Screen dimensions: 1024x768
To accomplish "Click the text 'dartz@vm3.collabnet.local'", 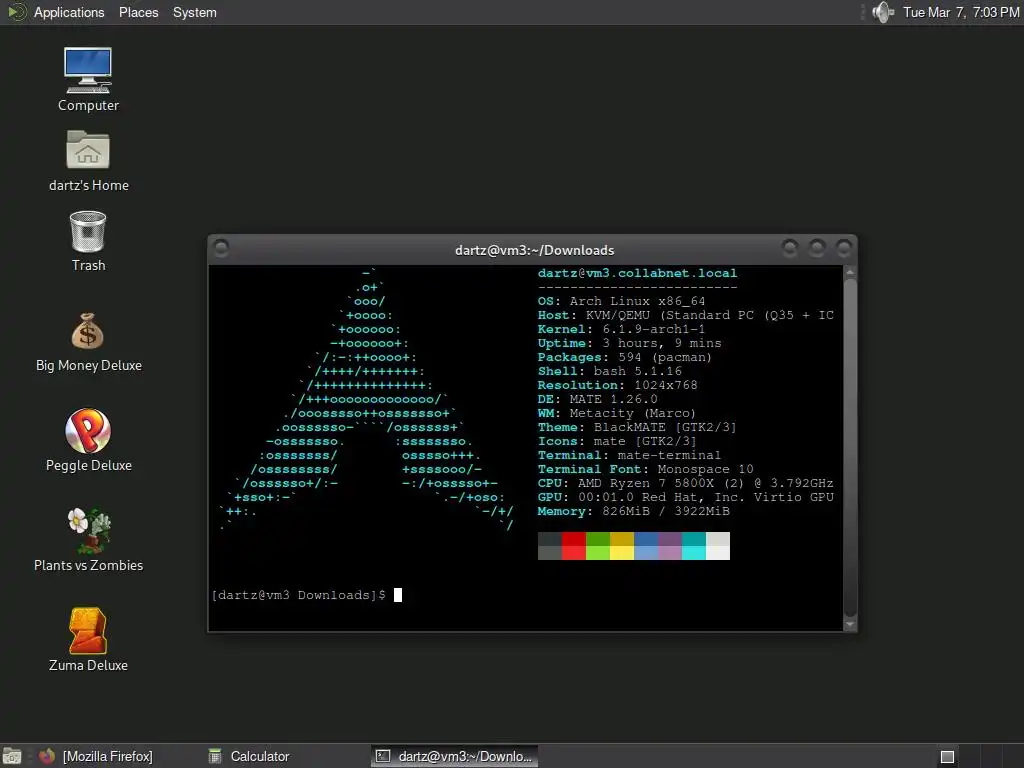I will [637, 273].
